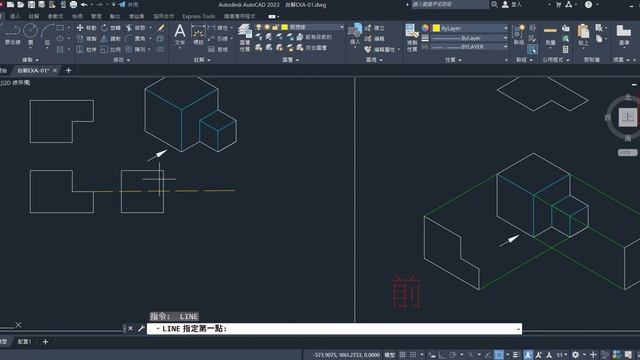Screen dimensions: 640x360
Task: Expand the Layers (圖層) panel
Action: (x=291, y=60)
